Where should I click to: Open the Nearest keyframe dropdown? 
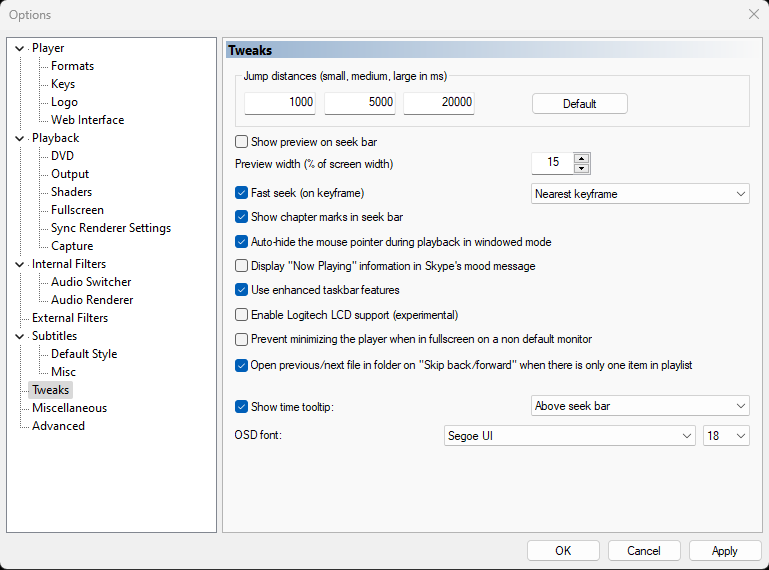pos(640,194)
